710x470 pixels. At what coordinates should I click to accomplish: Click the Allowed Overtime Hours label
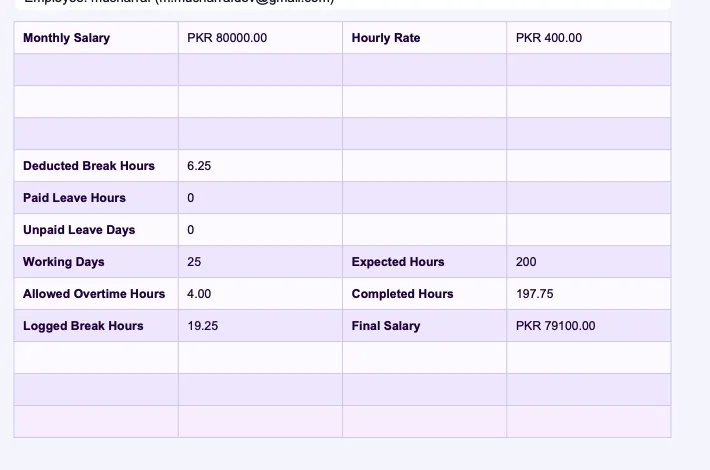94,294
